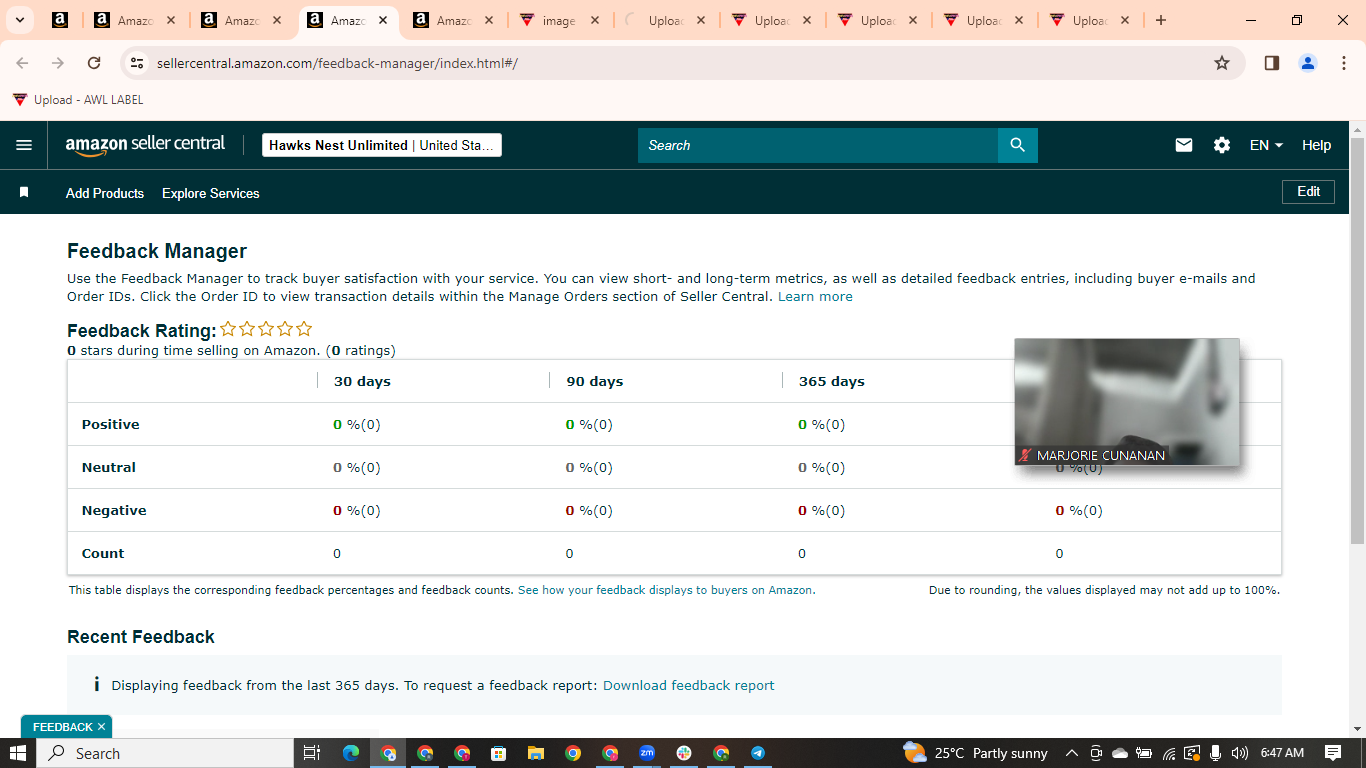Click the '30 days' column header
This screenshot has width=1366, height=768.
(362, 381)
